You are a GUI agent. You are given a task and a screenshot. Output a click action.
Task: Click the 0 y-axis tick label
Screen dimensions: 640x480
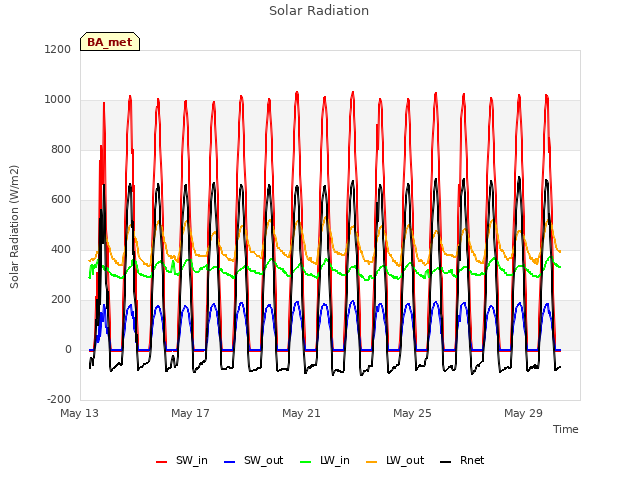(x=68, y=349)
